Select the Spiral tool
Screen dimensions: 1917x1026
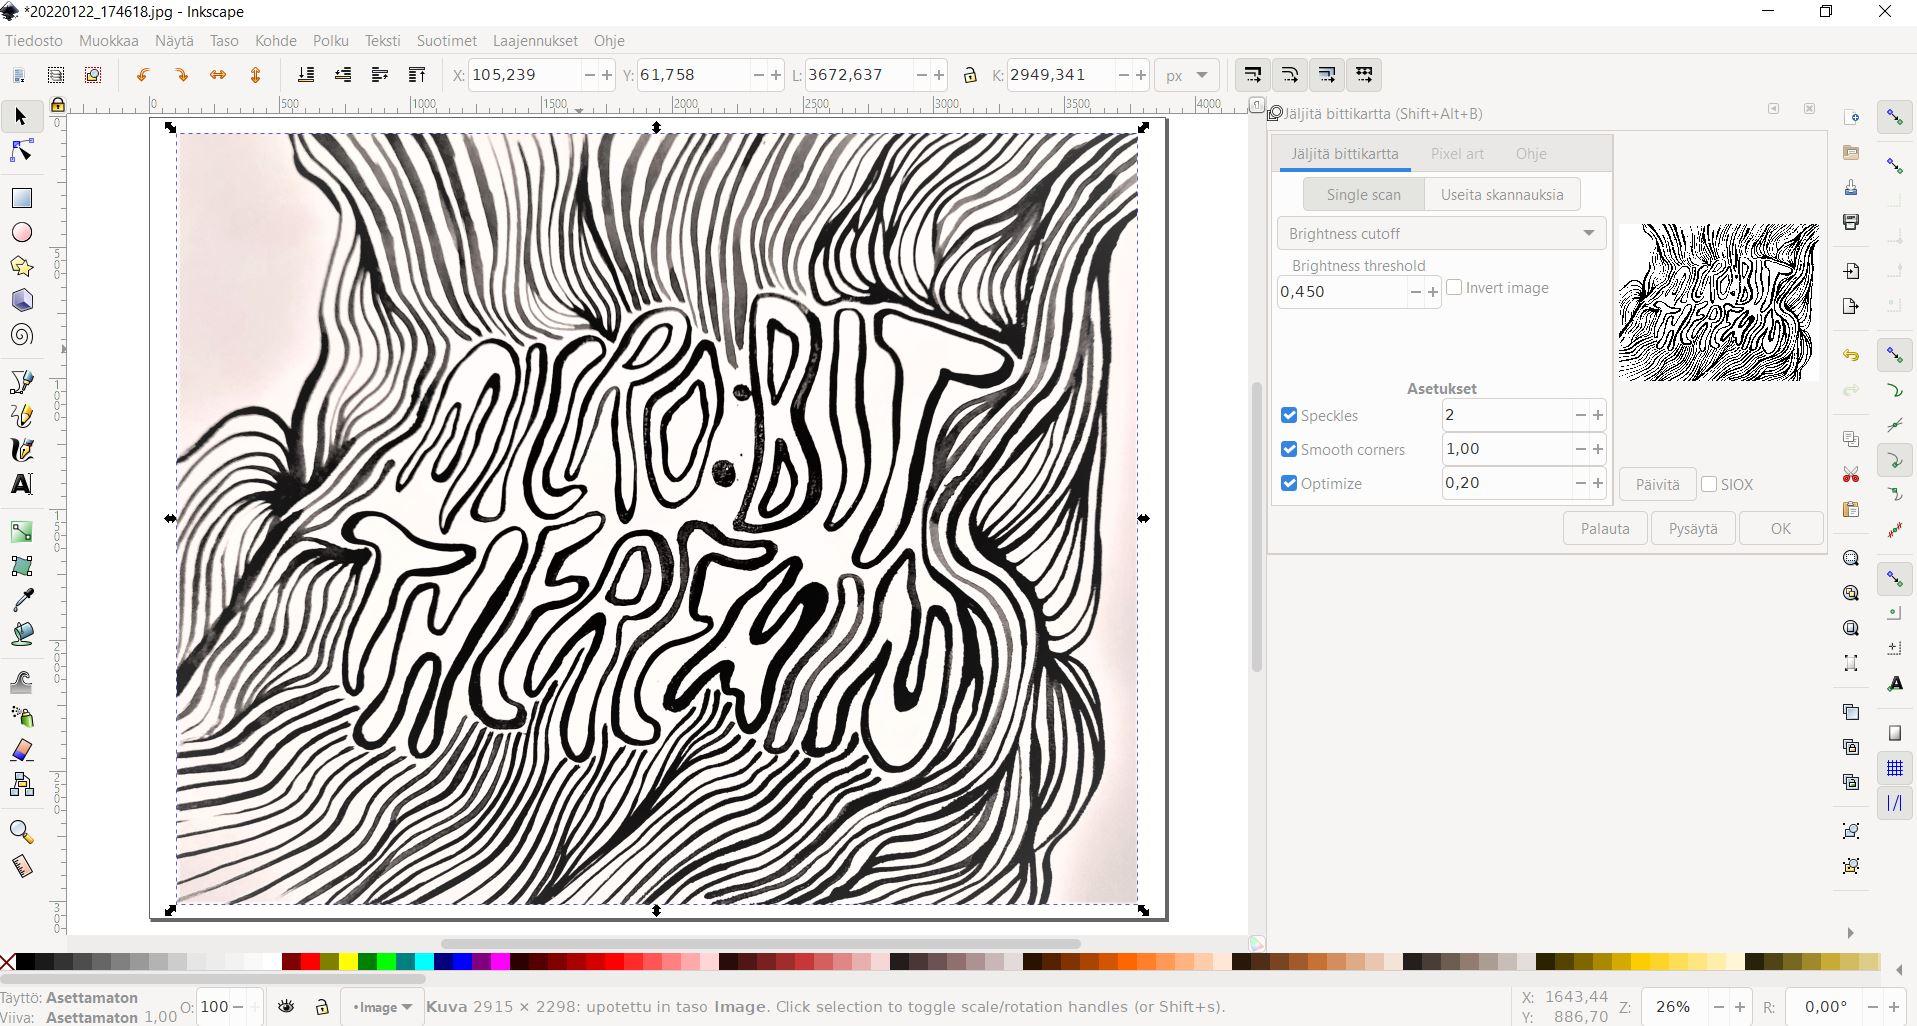coord(21,334)
